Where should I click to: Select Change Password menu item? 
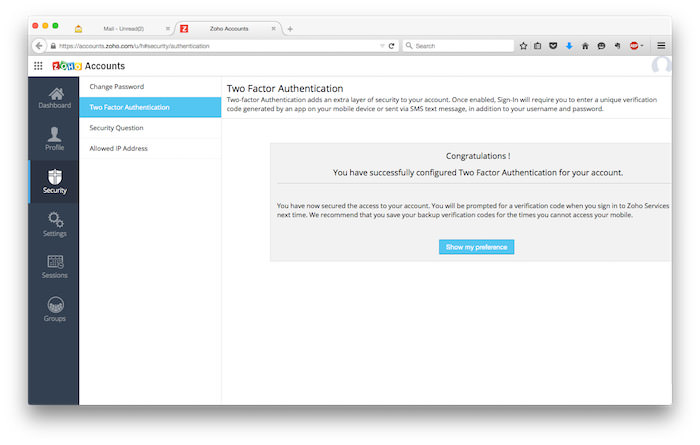point(150,87)
